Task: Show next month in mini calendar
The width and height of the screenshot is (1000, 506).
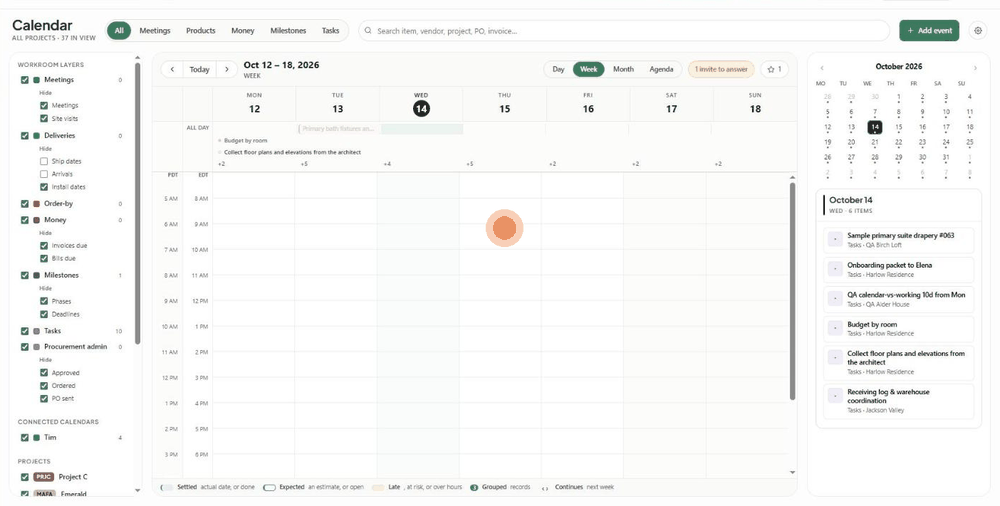Action: [975, 68]
